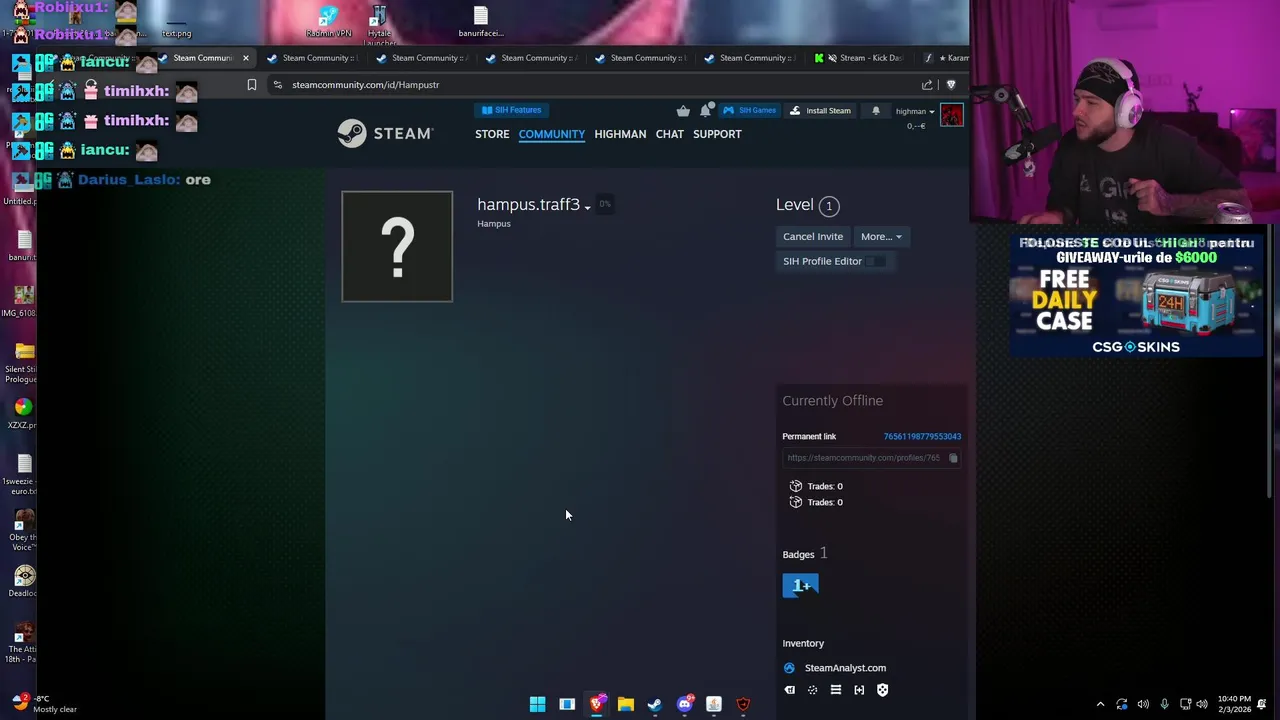This screenshot has height=720, width=1280.
Task: Open Steam app on taskbar
Action: tap(654, 704)
